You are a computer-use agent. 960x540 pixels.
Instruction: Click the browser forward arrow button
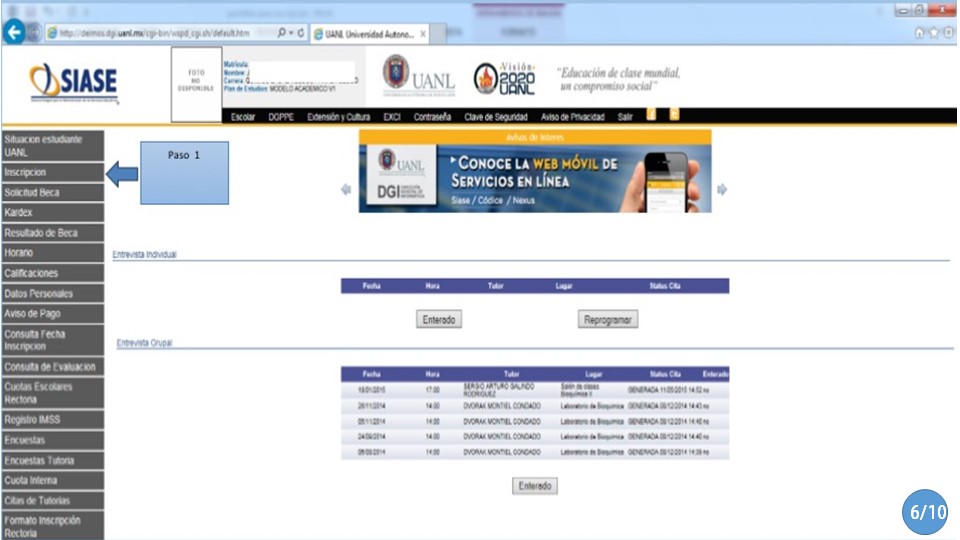(x=34, y=33)
